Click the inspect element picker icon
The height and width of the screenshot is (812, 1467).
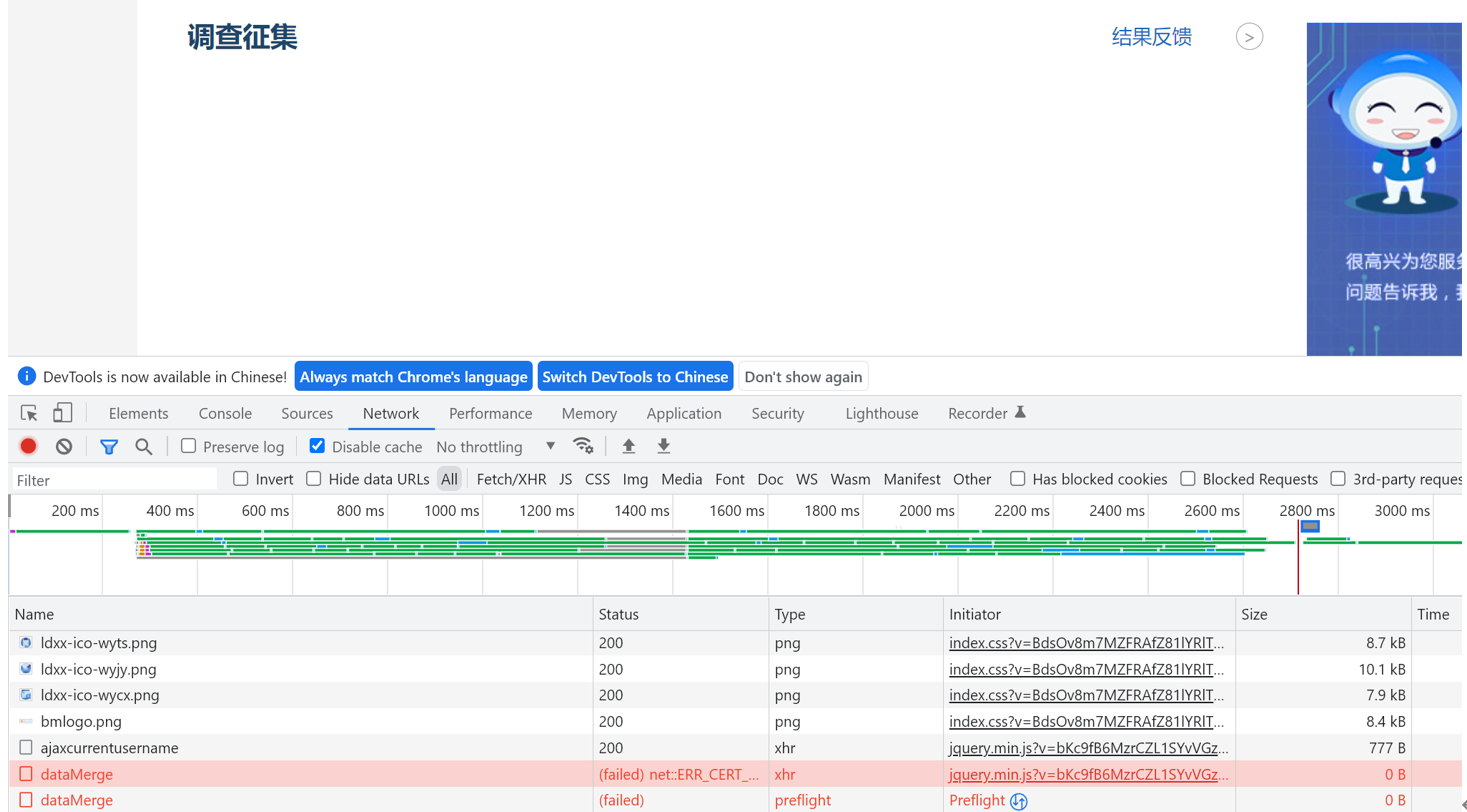(29, 413)
